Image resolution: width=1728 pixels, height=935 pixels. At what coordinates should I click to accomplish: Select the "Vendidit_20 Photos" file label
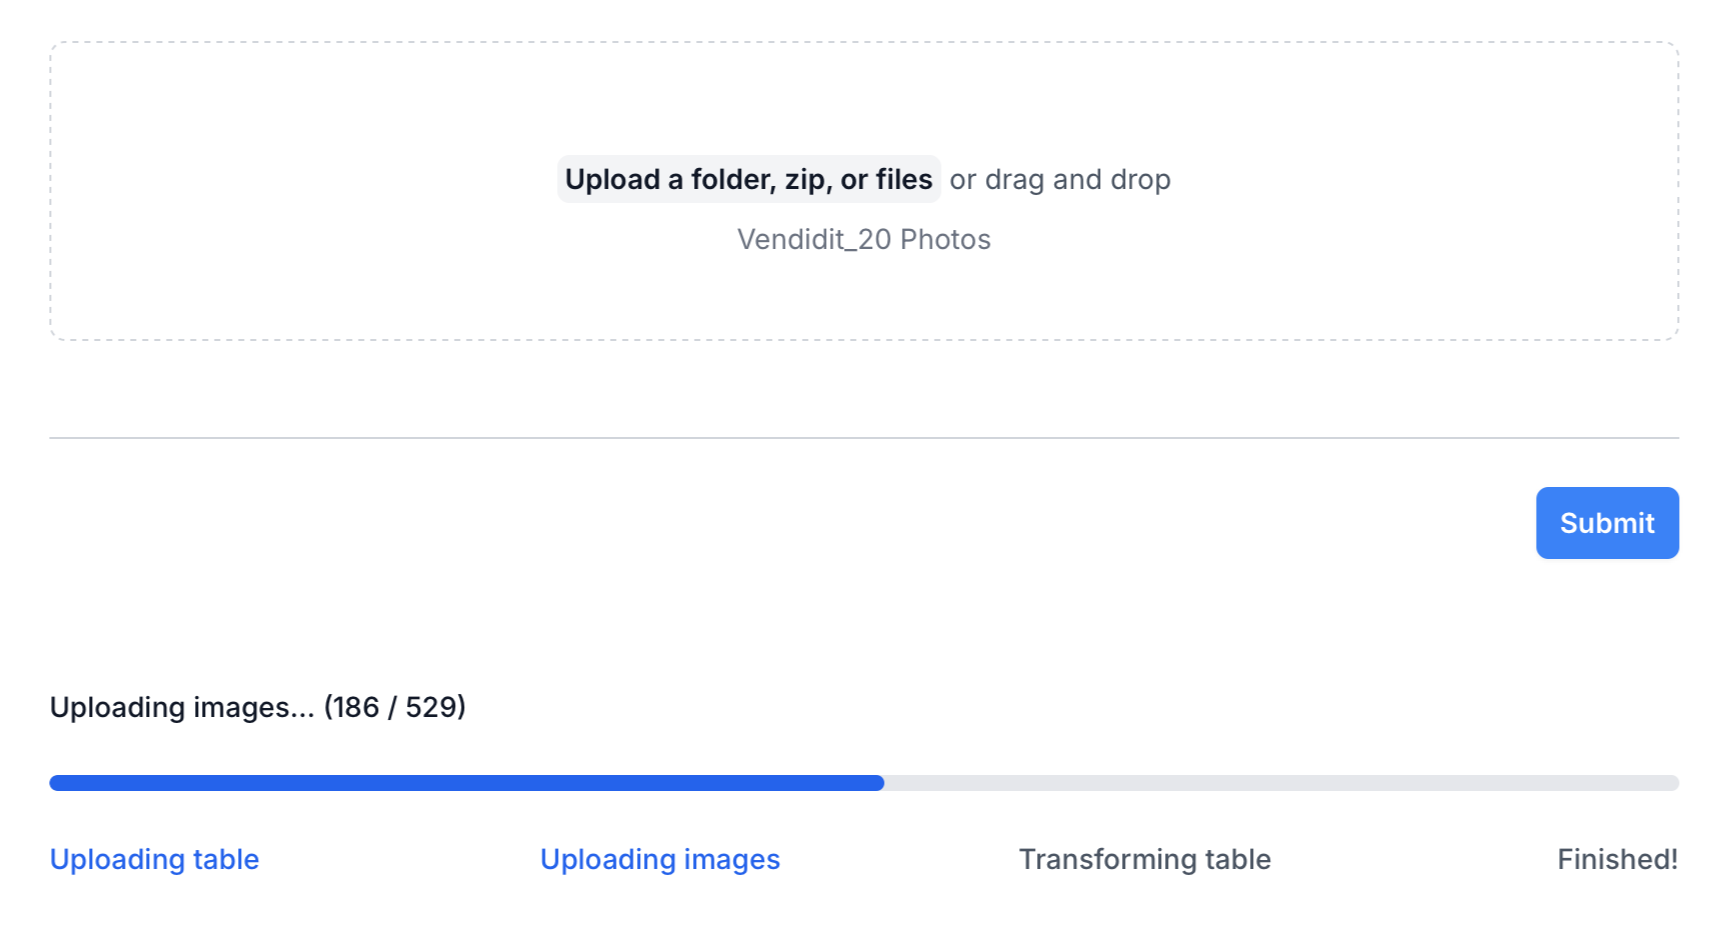coord(864,239)
